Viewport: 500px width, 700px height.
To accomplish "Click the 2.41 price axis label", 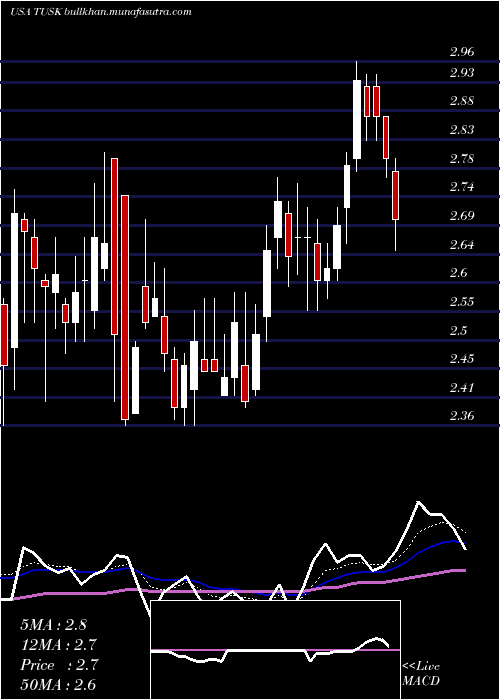I will pos(462,387).
